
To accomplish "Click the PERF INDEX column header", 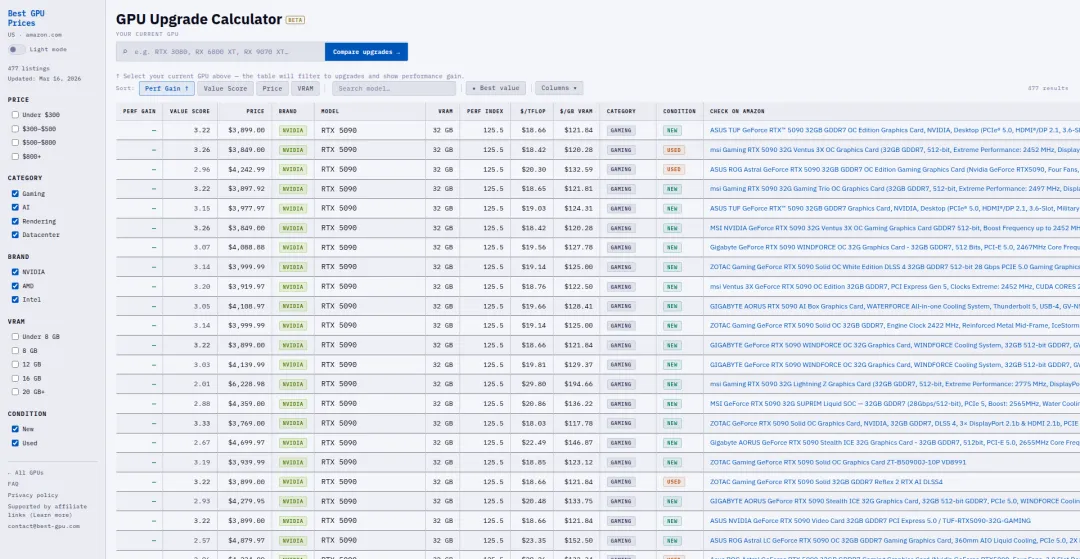I will [487, 111].
